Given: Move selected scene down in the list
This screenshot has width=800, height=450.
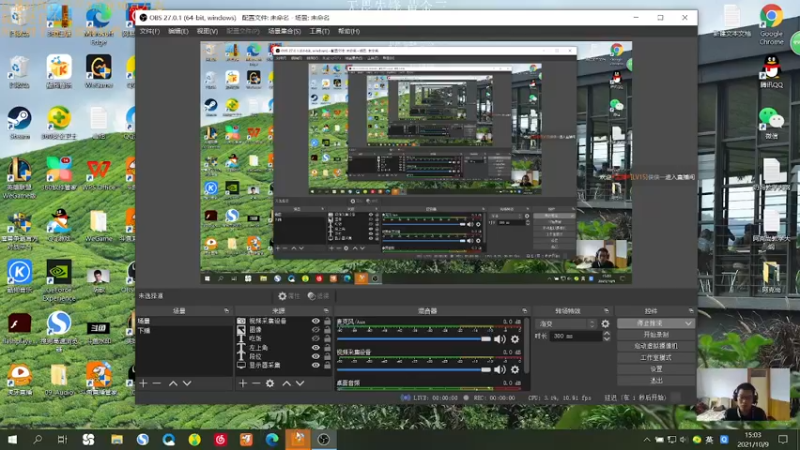Looking at the screenshot, I should click(x=187, y=383).
